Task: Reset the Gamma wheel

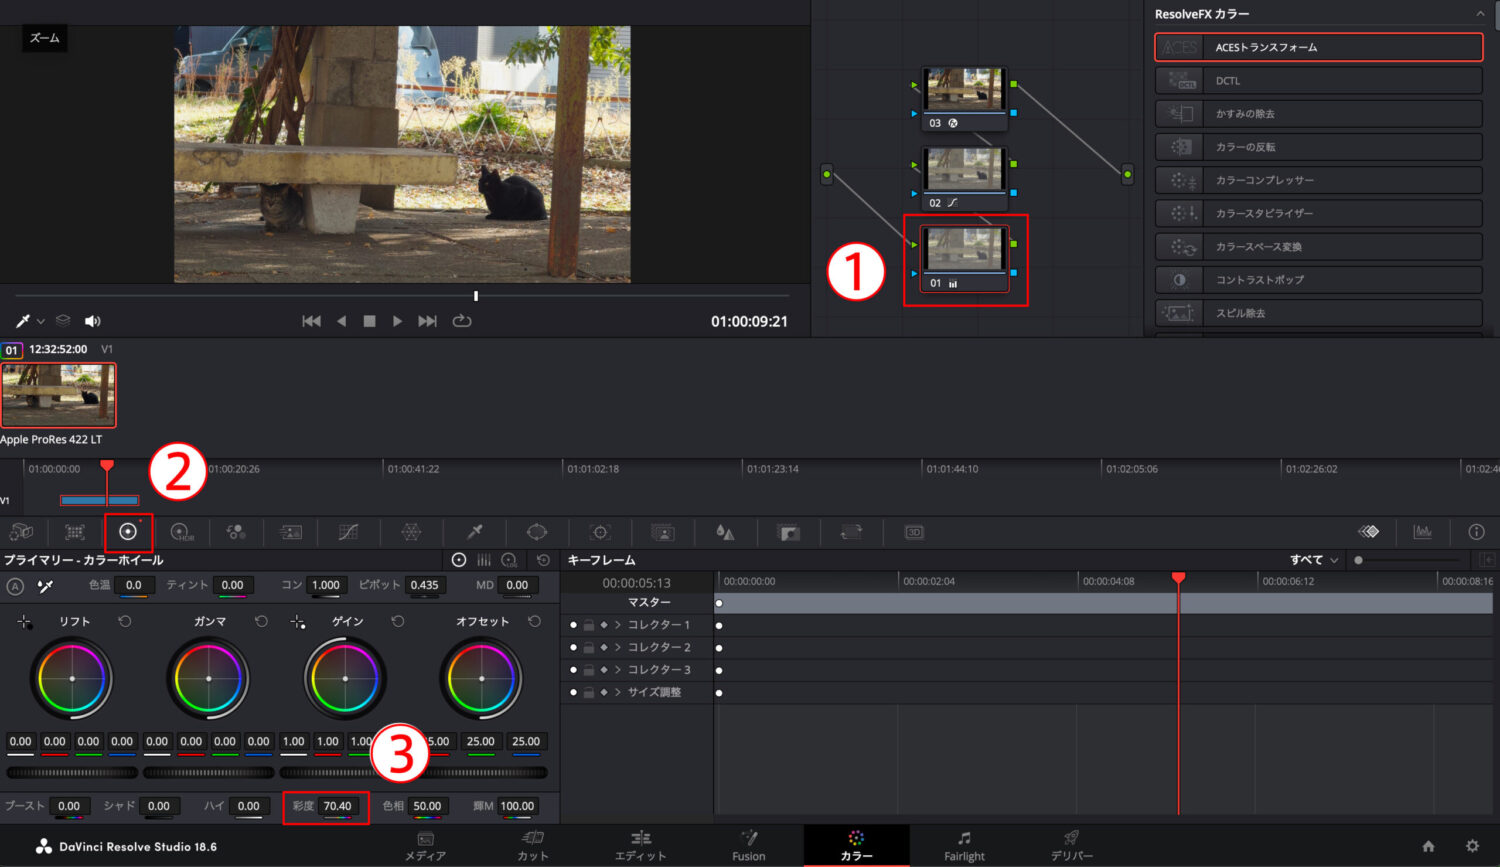Action: tap(261, 621)
